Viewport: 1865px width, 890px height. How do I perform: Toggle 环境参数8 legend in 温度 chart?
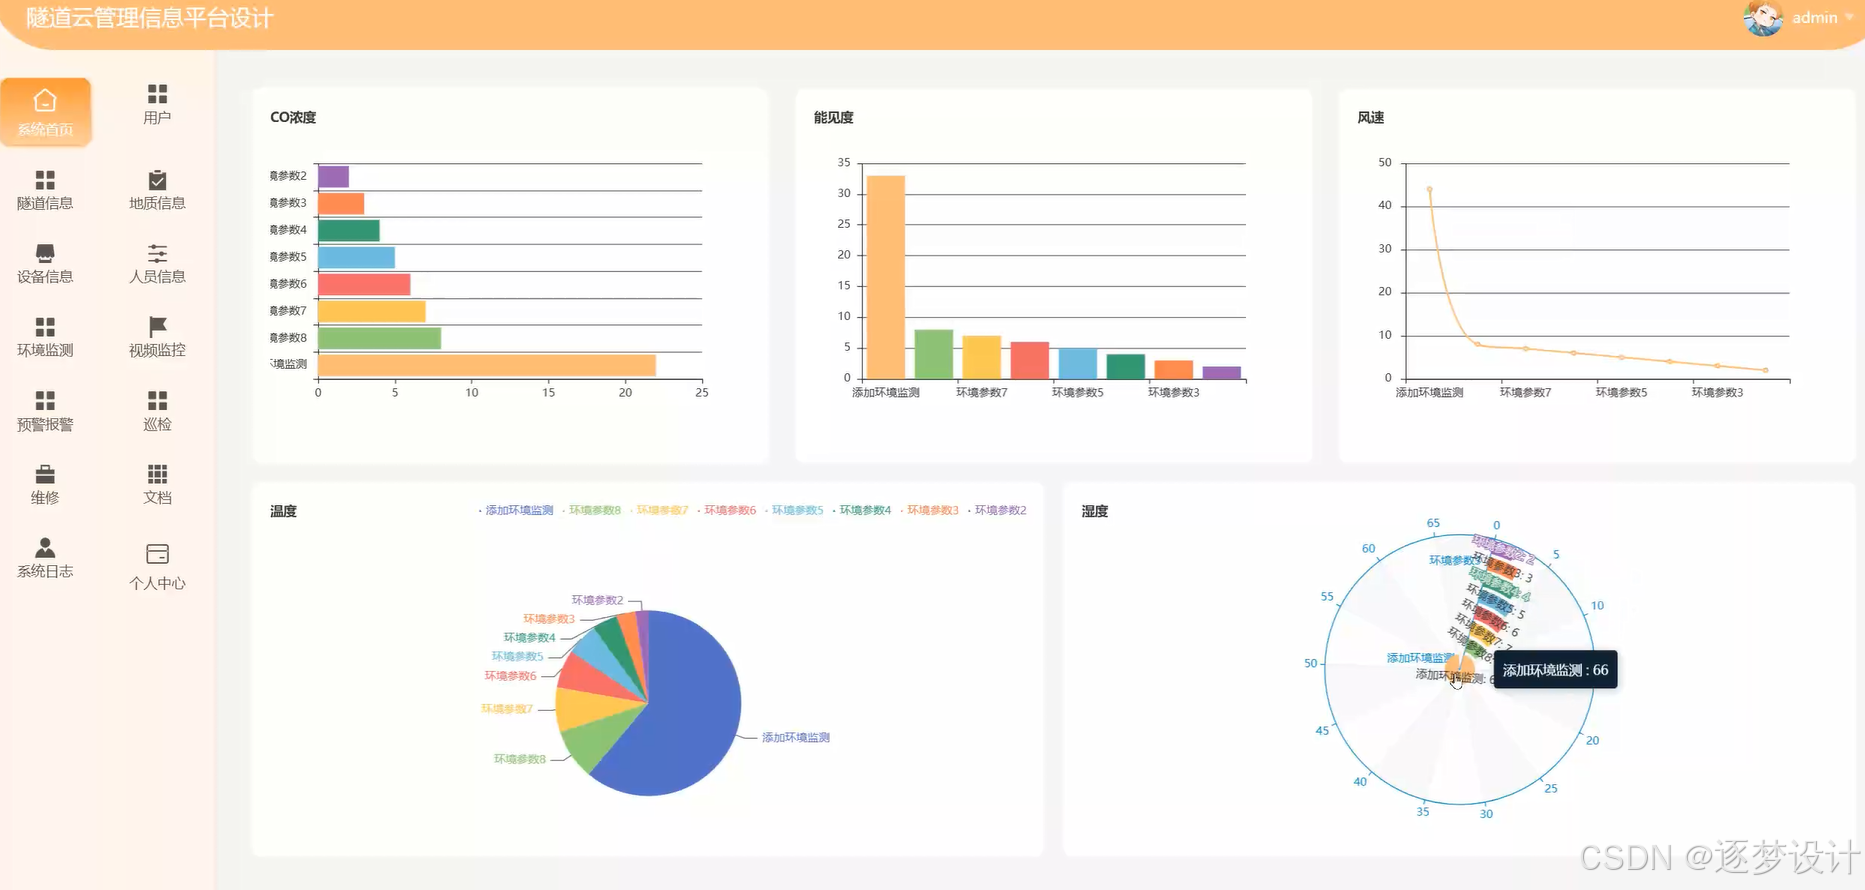(x=592, y=510)
